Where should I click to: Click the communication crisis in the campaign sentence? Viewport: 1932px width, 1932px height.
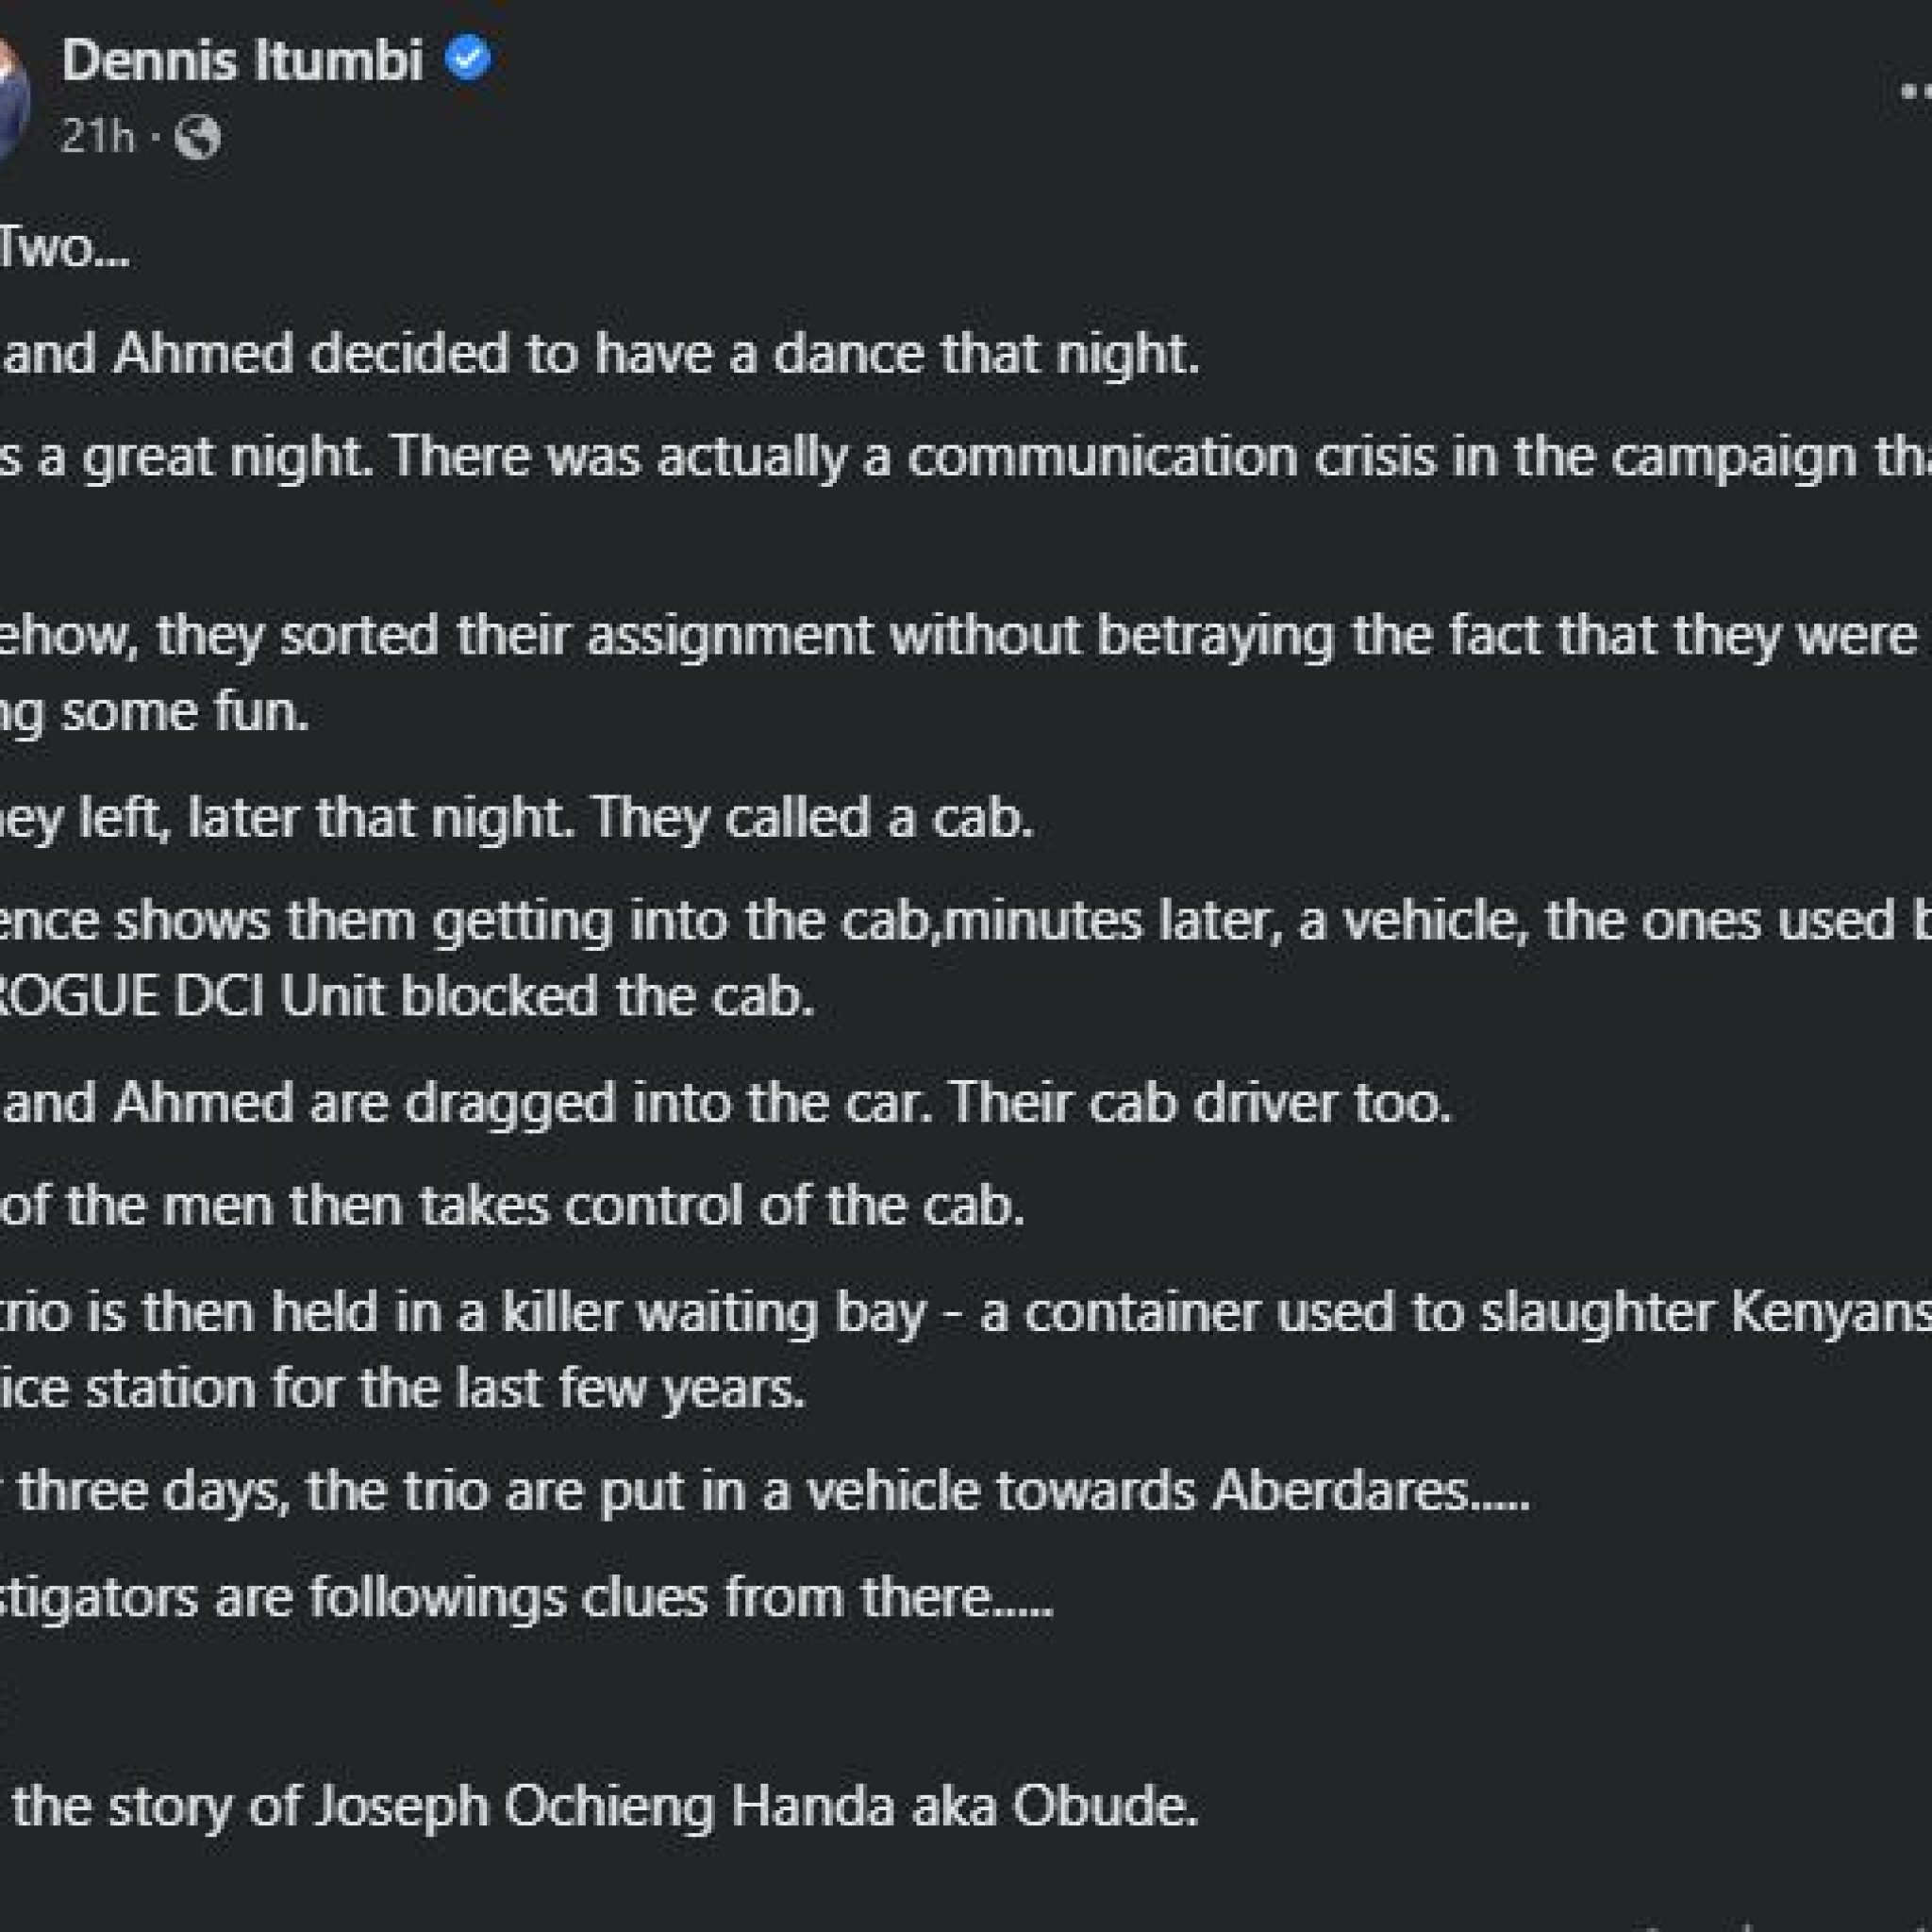(x=966, y=458)
